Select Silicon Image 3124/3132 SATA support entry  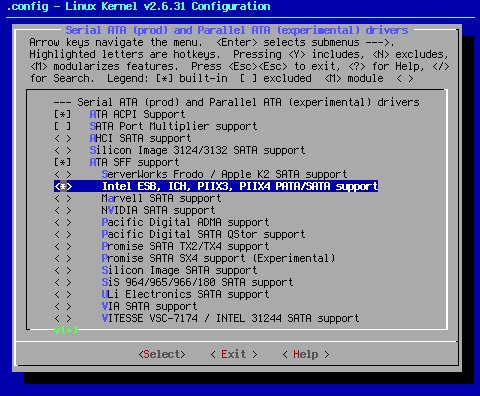tap(197, 150)
